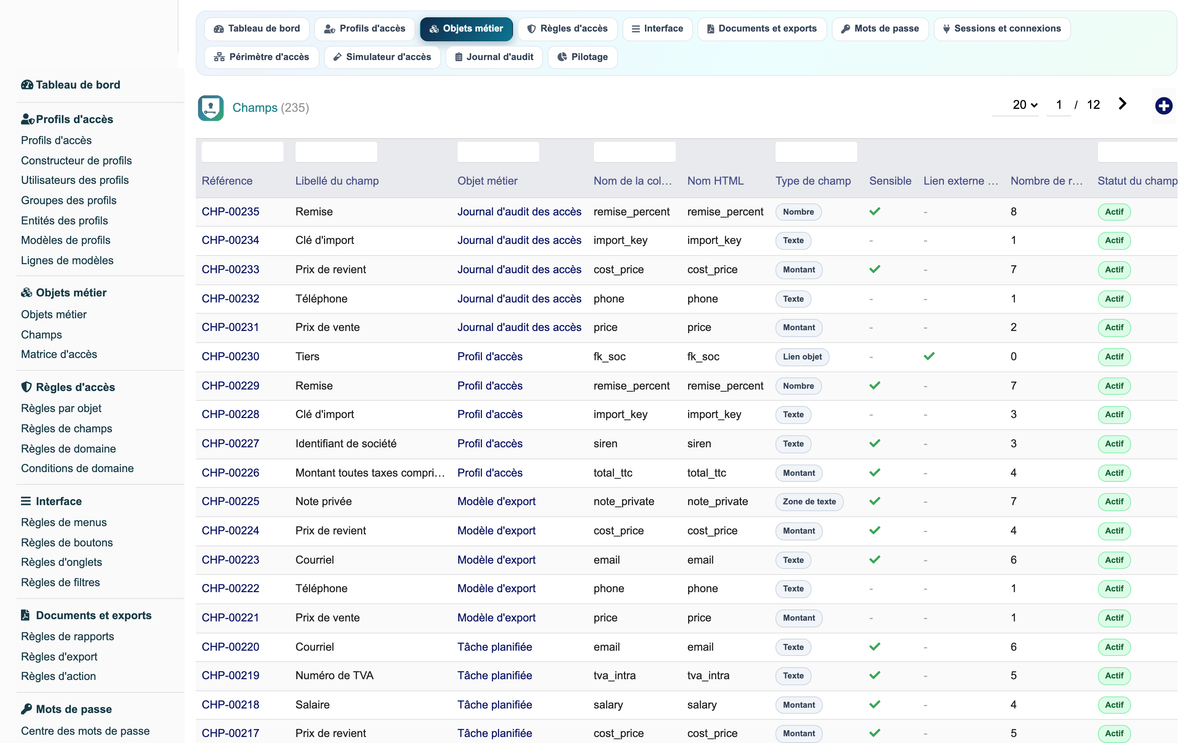
Task: Open the Pilotage tab
Action: (x=583, y=57)
